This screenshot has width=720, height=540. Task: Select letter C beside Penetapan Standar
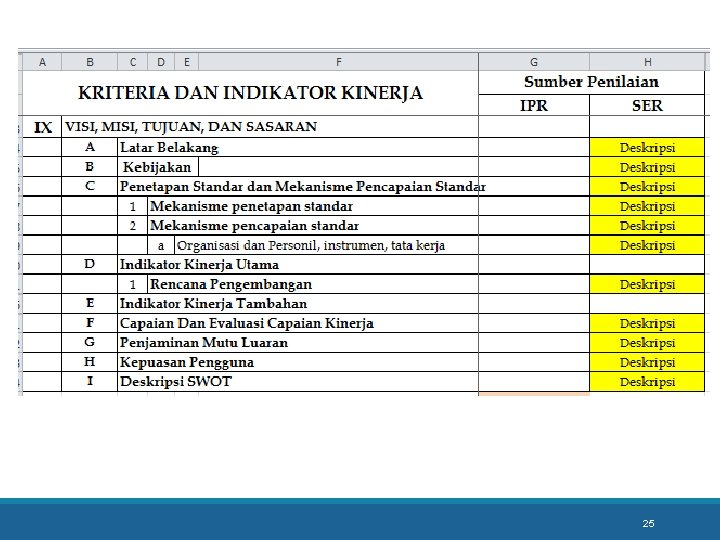click(x=90, y=186)
